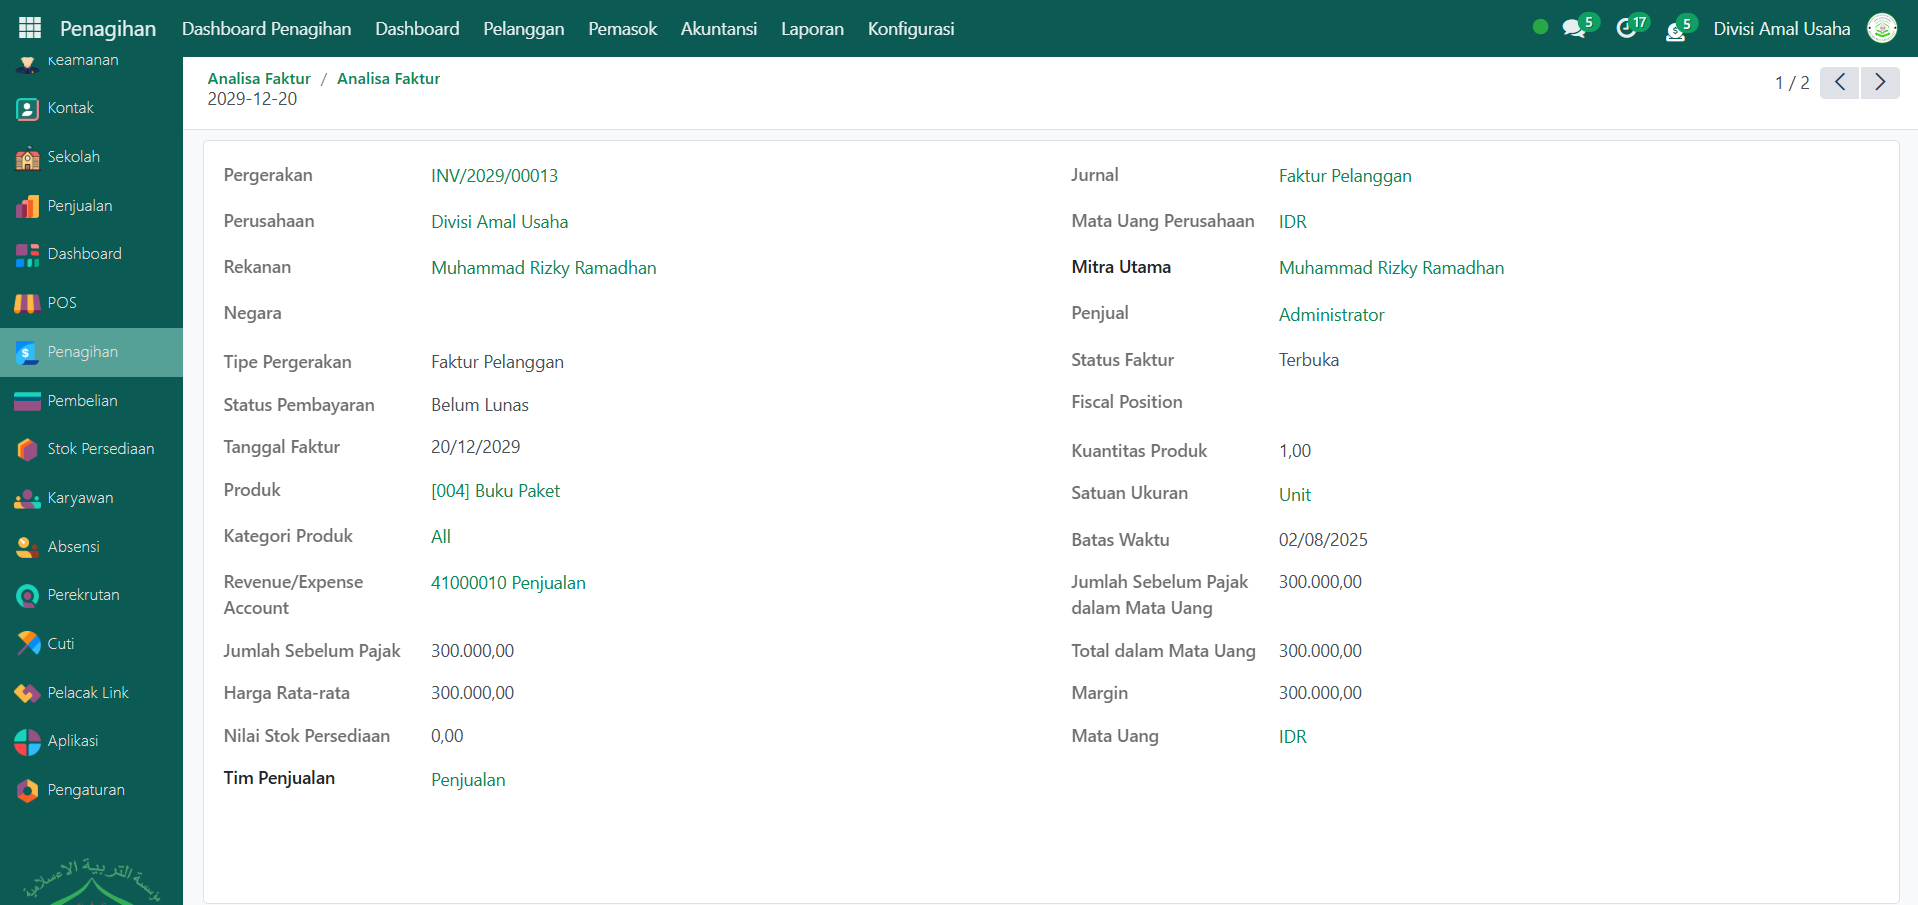1918x905 pixels.
Task: Expand the Akuntansi menu
Action: [x=718, y=29]
